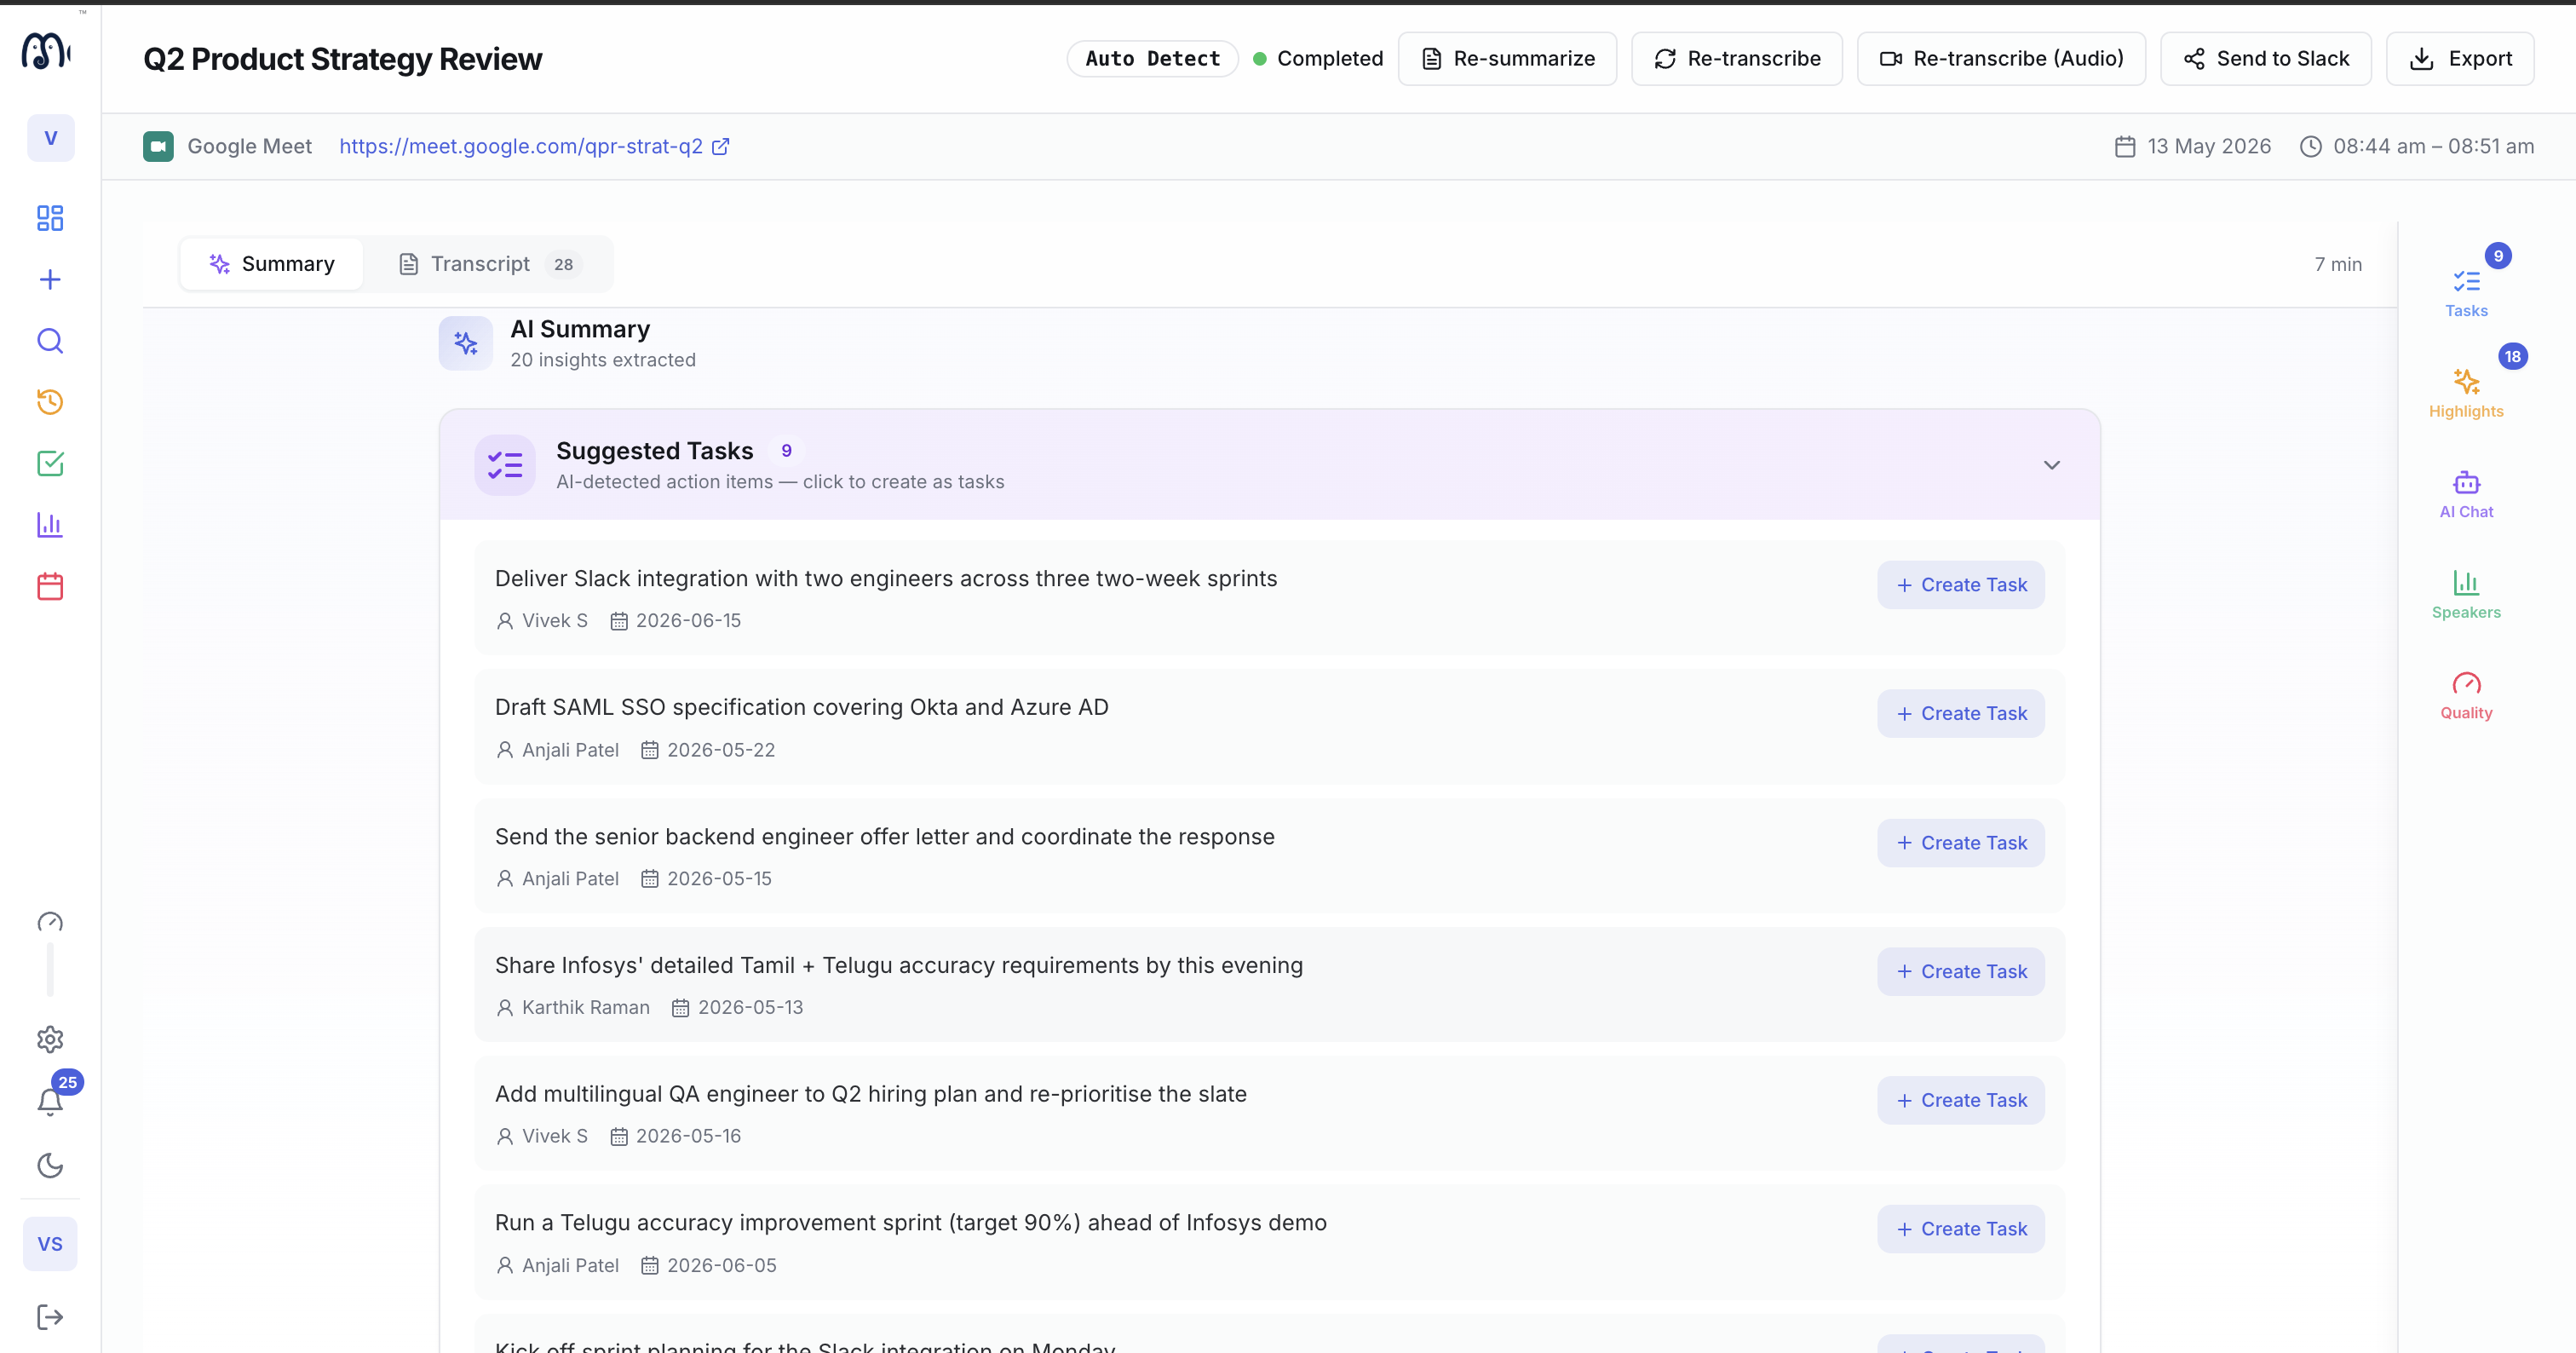Click Re-transcribe (Audio) button

[2001, 58]
